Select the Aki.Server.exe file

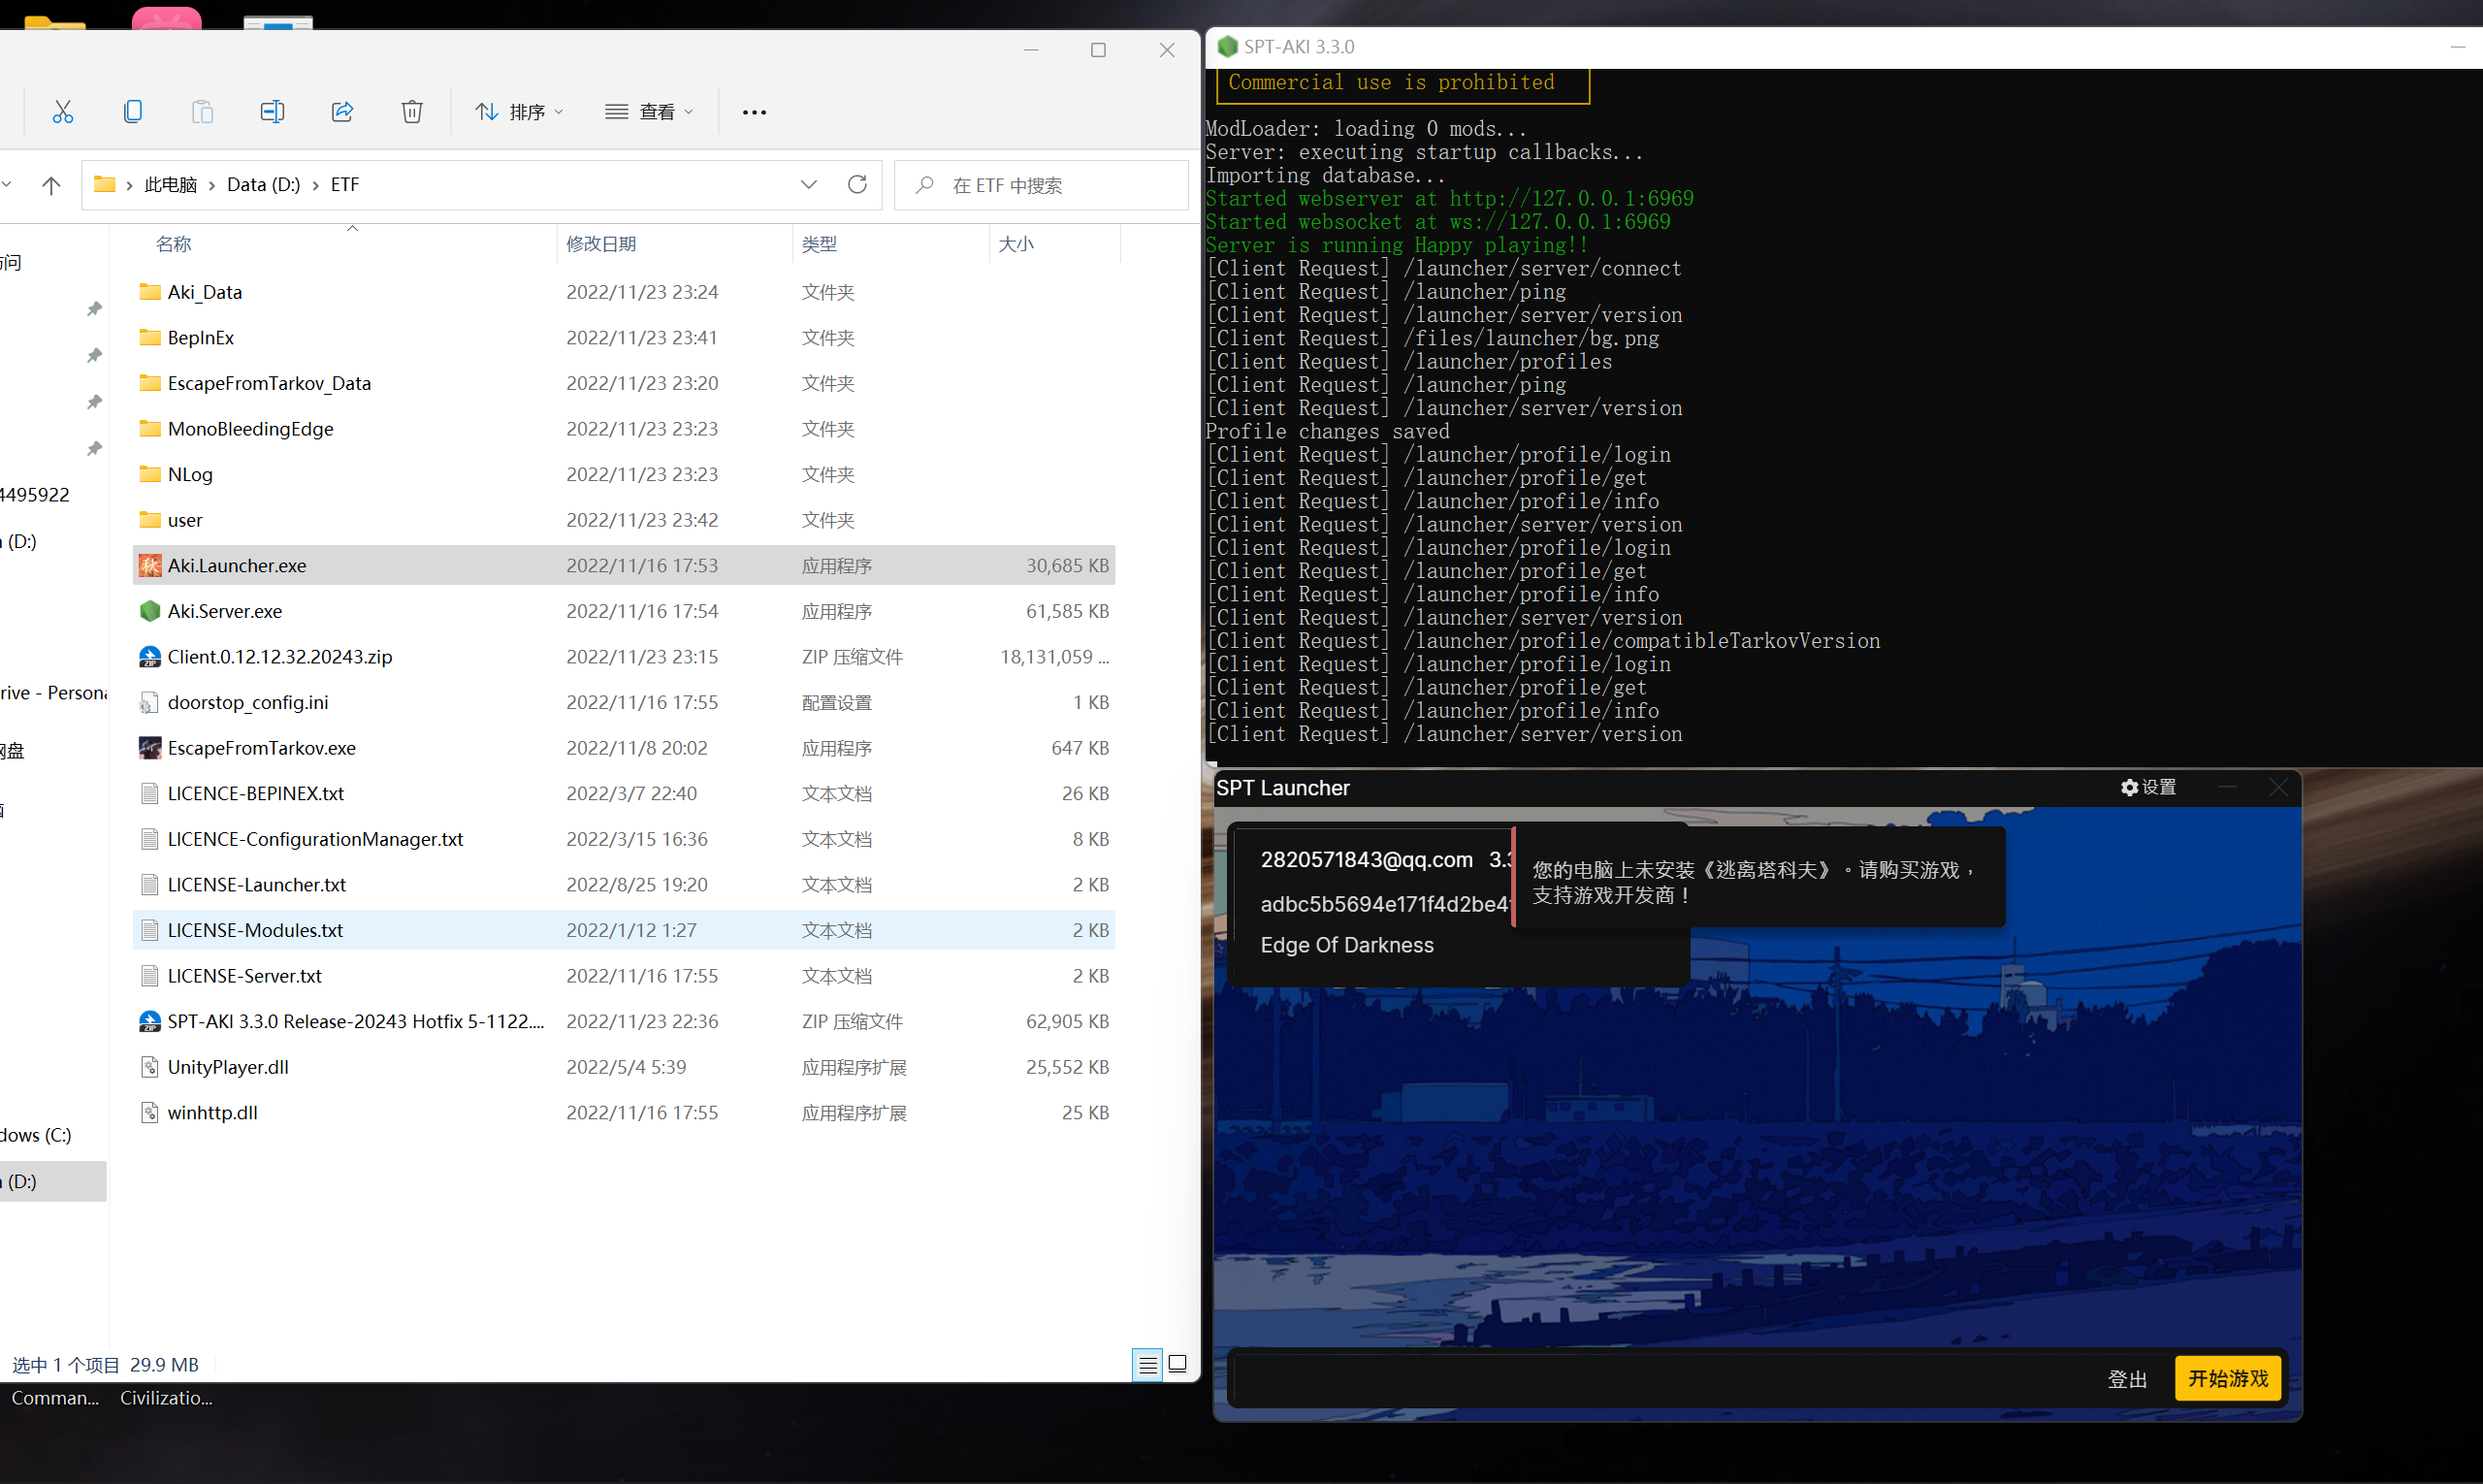coord(225,611)
